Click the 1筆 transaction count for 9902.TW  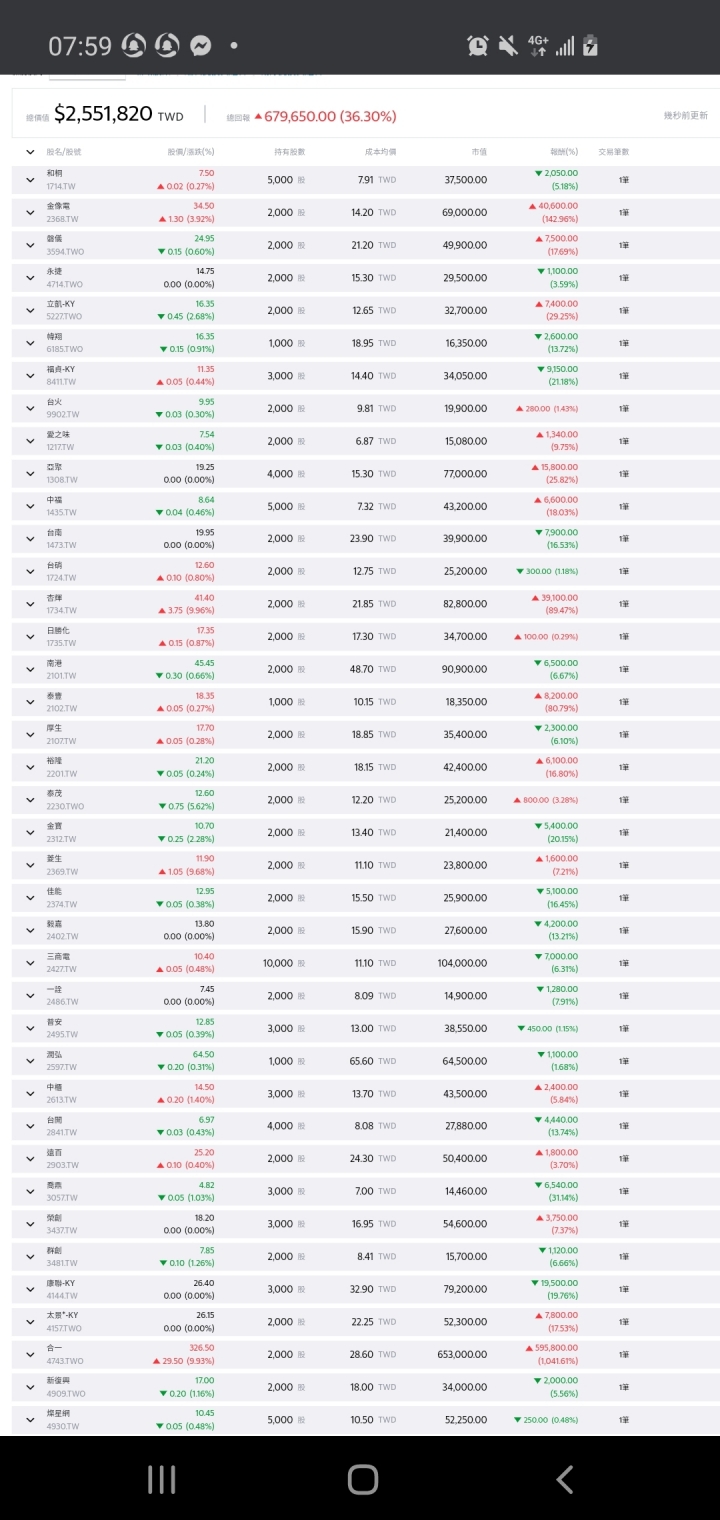624,408
